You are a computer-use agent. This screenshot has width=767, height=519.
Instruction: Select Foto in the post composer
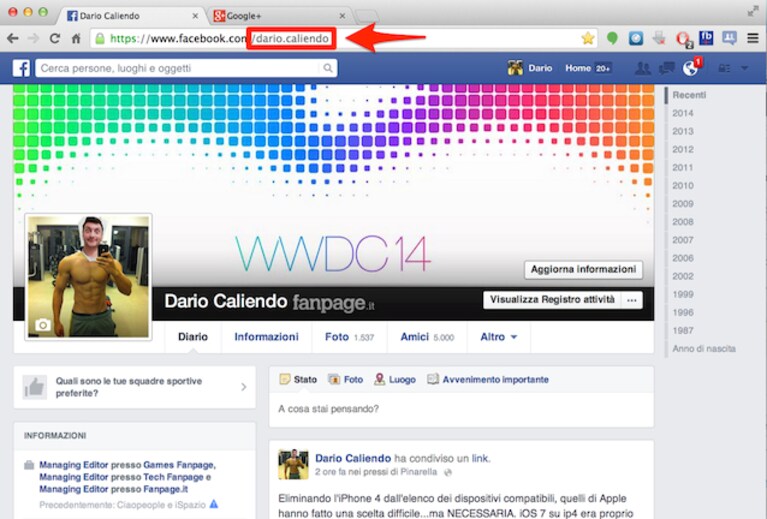(x=345, y=379)
